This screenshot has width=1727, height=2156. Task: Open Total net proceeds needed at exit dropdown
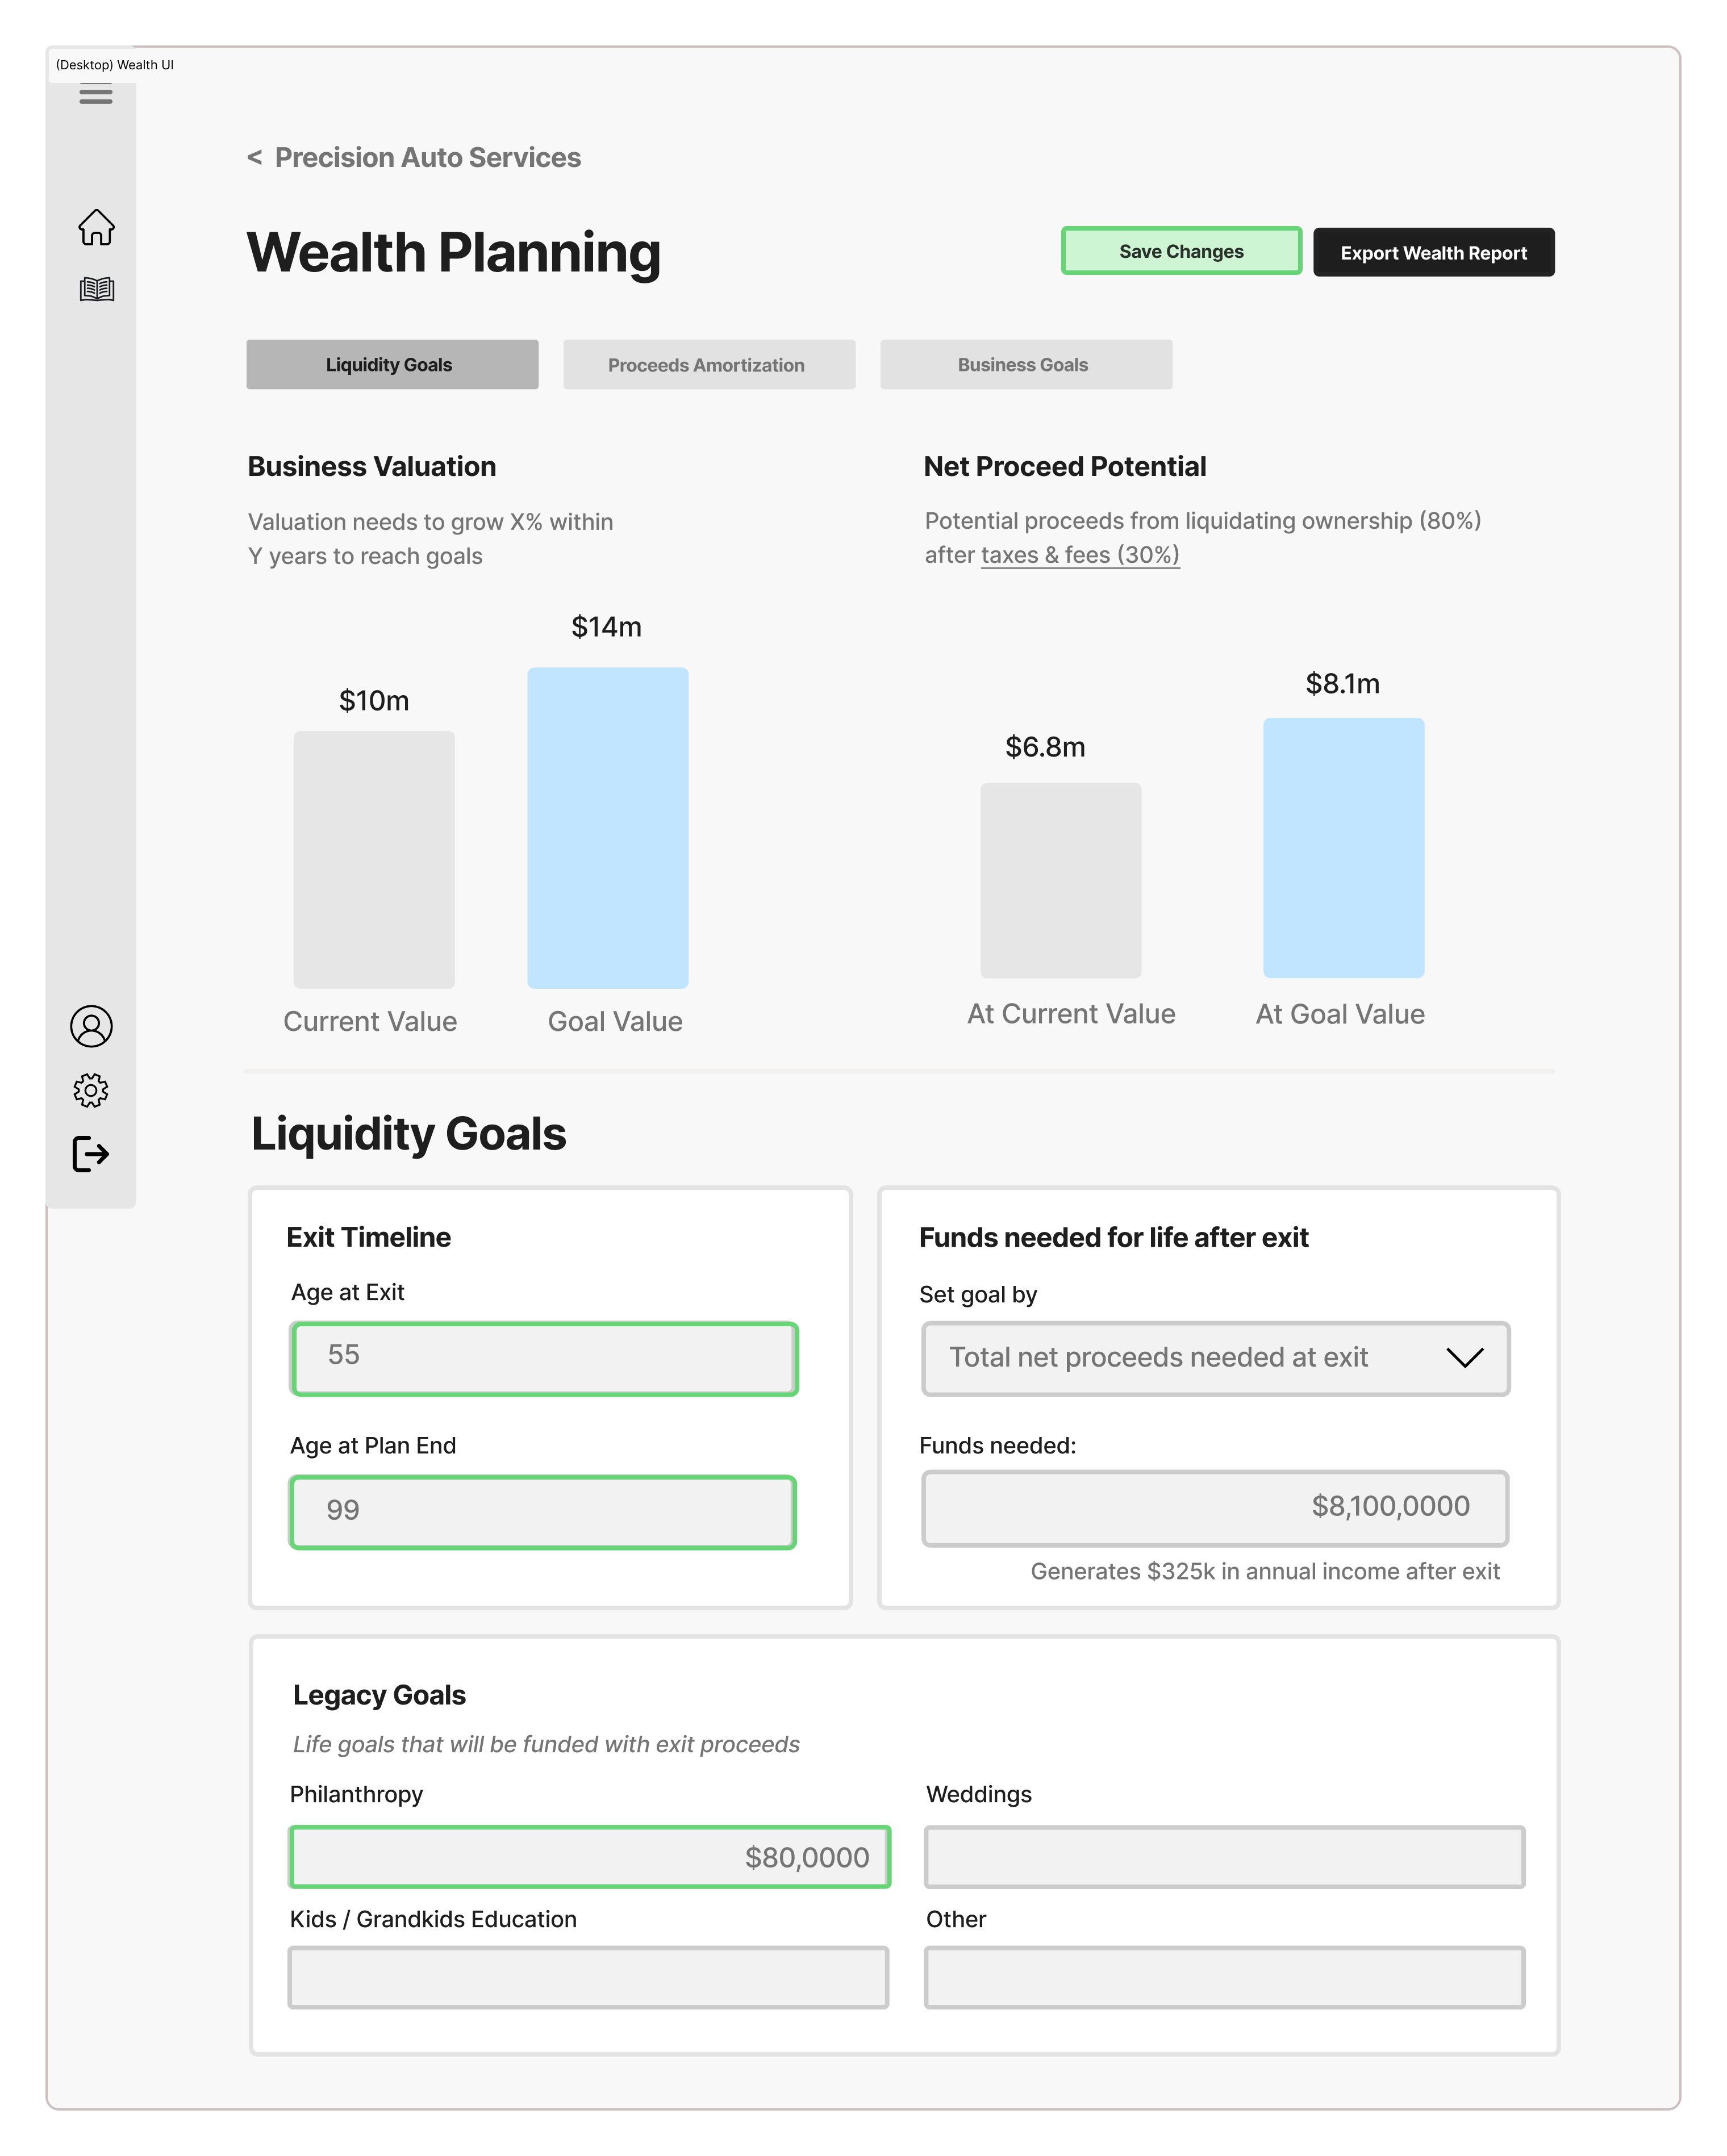click(x=1158, y=1358)
